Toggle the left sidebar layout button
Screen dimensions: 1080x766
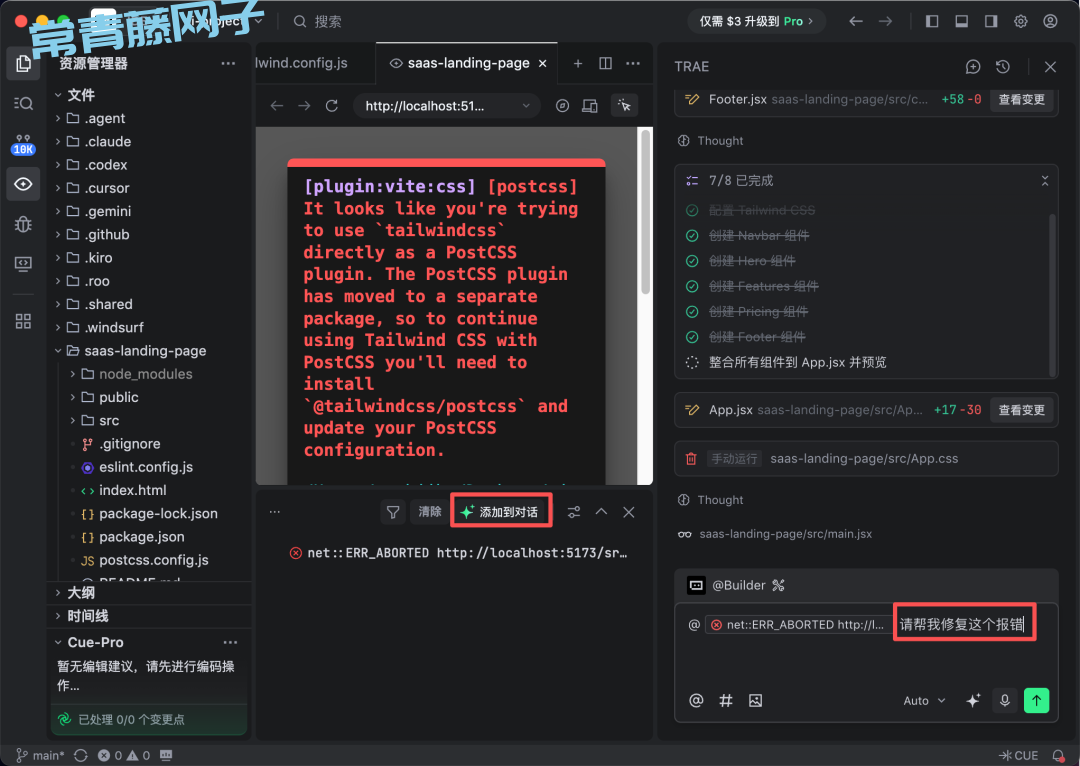[x=932, y=21]
